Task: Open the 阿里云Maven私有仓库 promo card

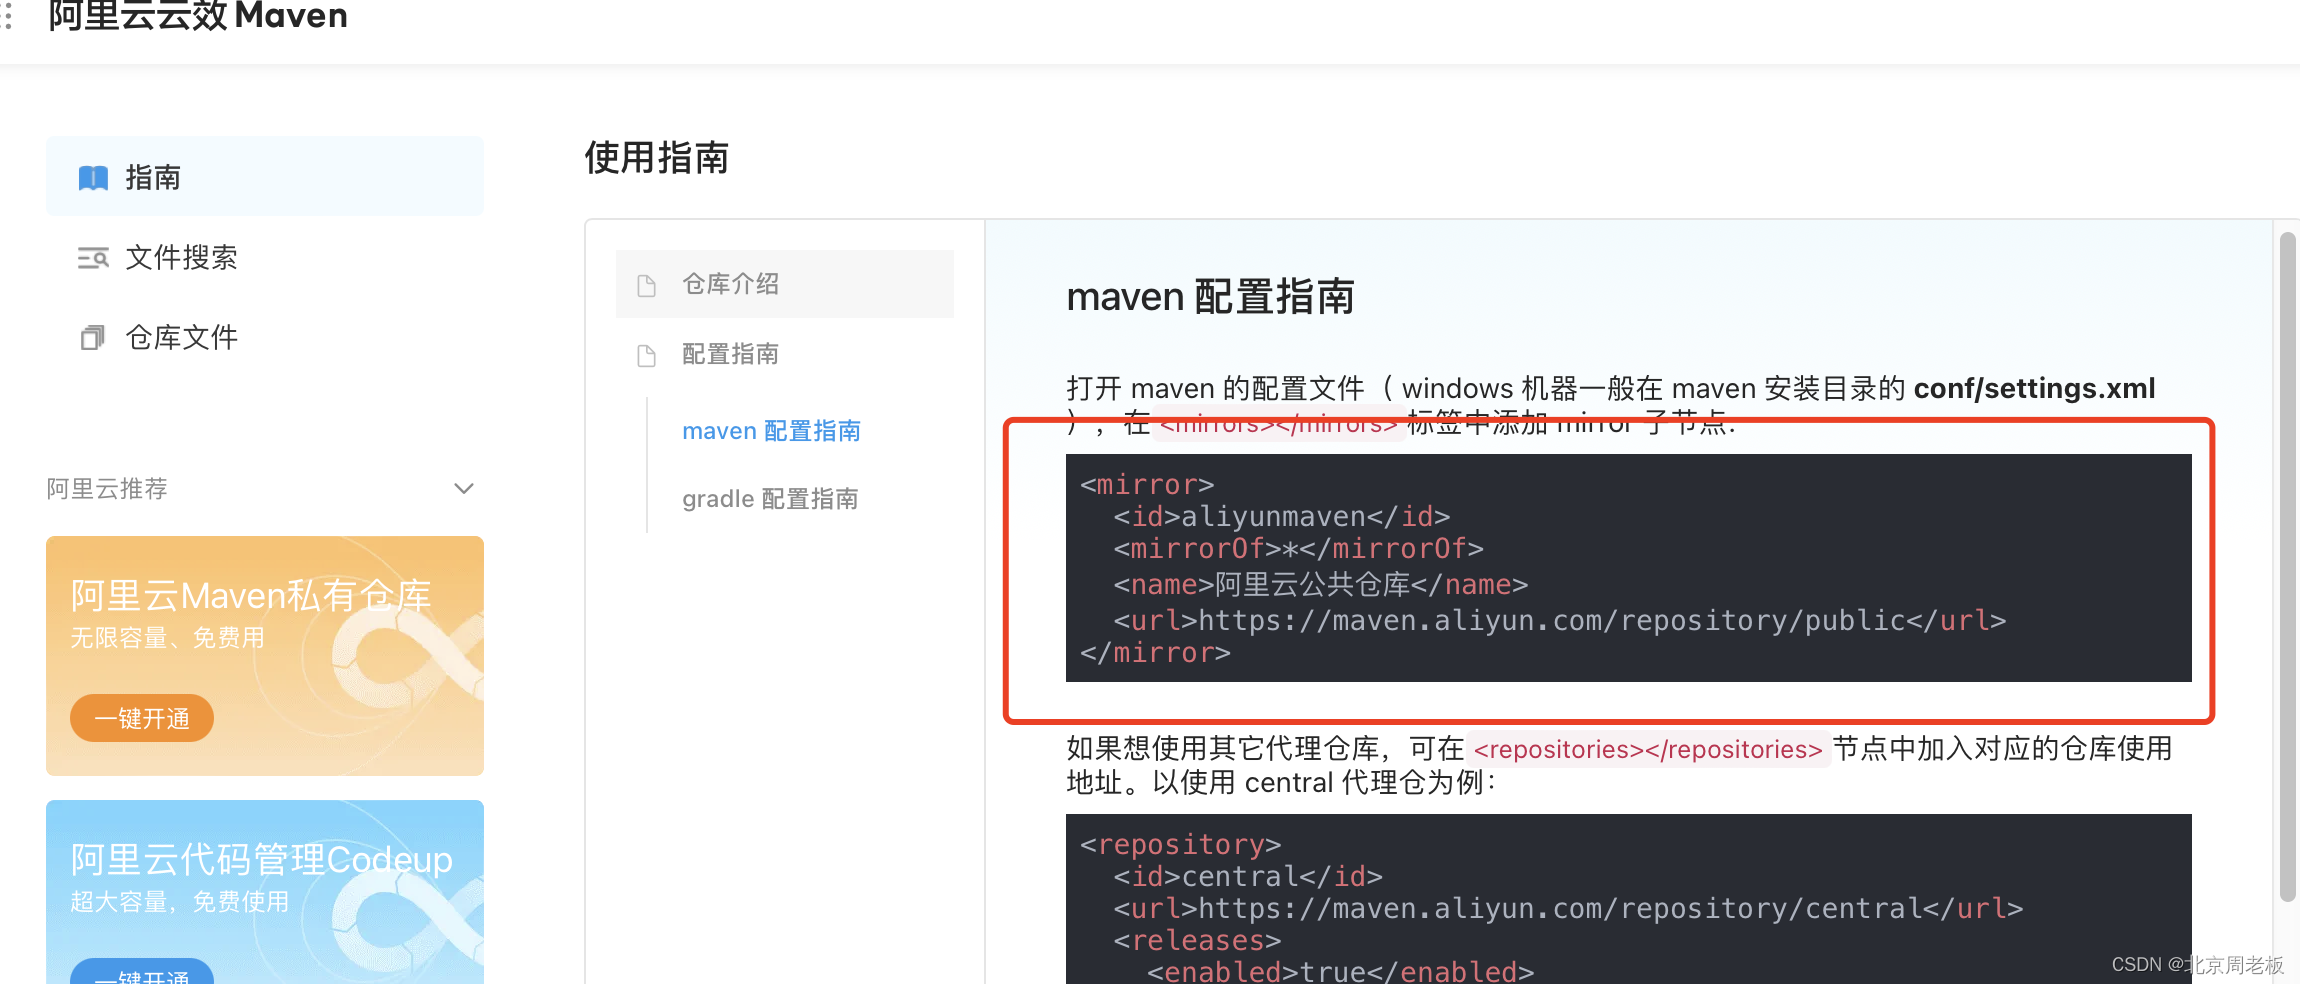Action: 265,656
